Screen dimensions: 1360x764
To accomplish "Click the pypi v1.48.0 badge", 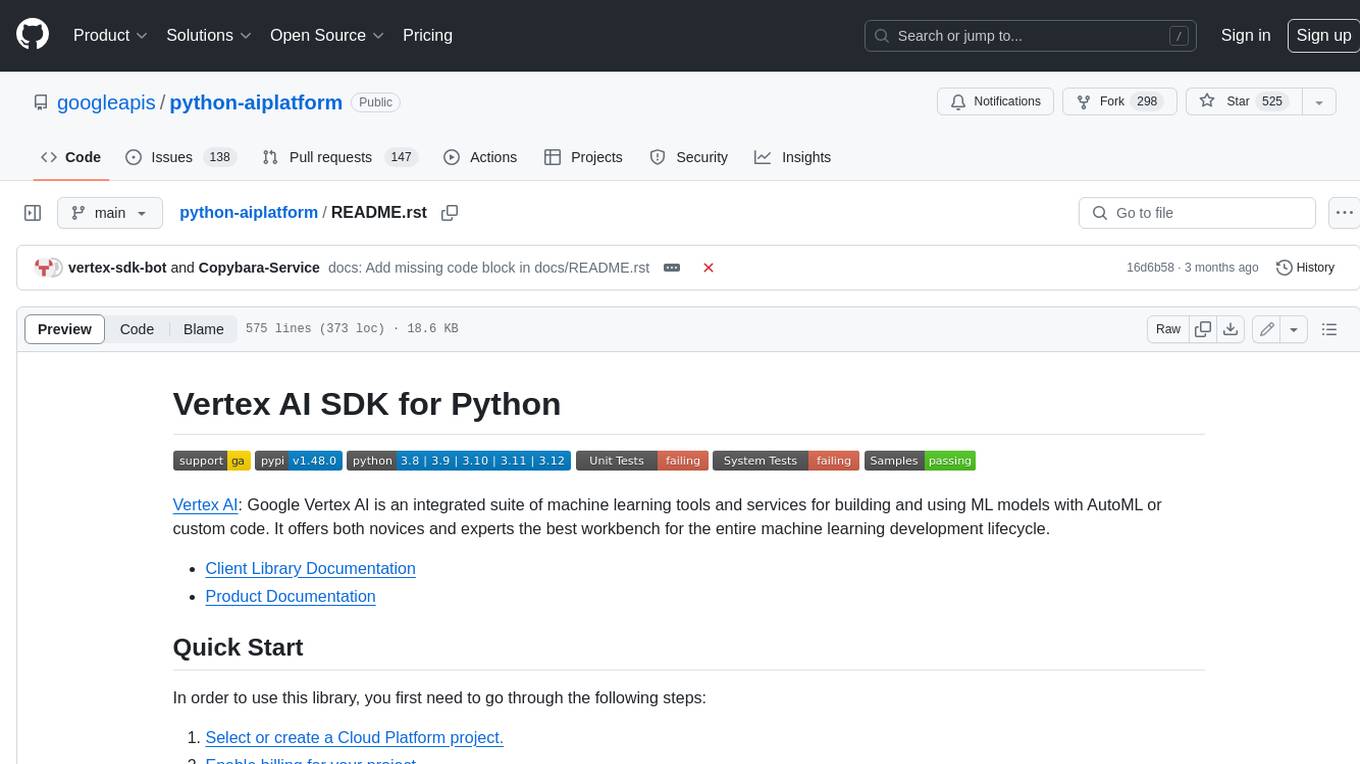I will click(298, 461).
